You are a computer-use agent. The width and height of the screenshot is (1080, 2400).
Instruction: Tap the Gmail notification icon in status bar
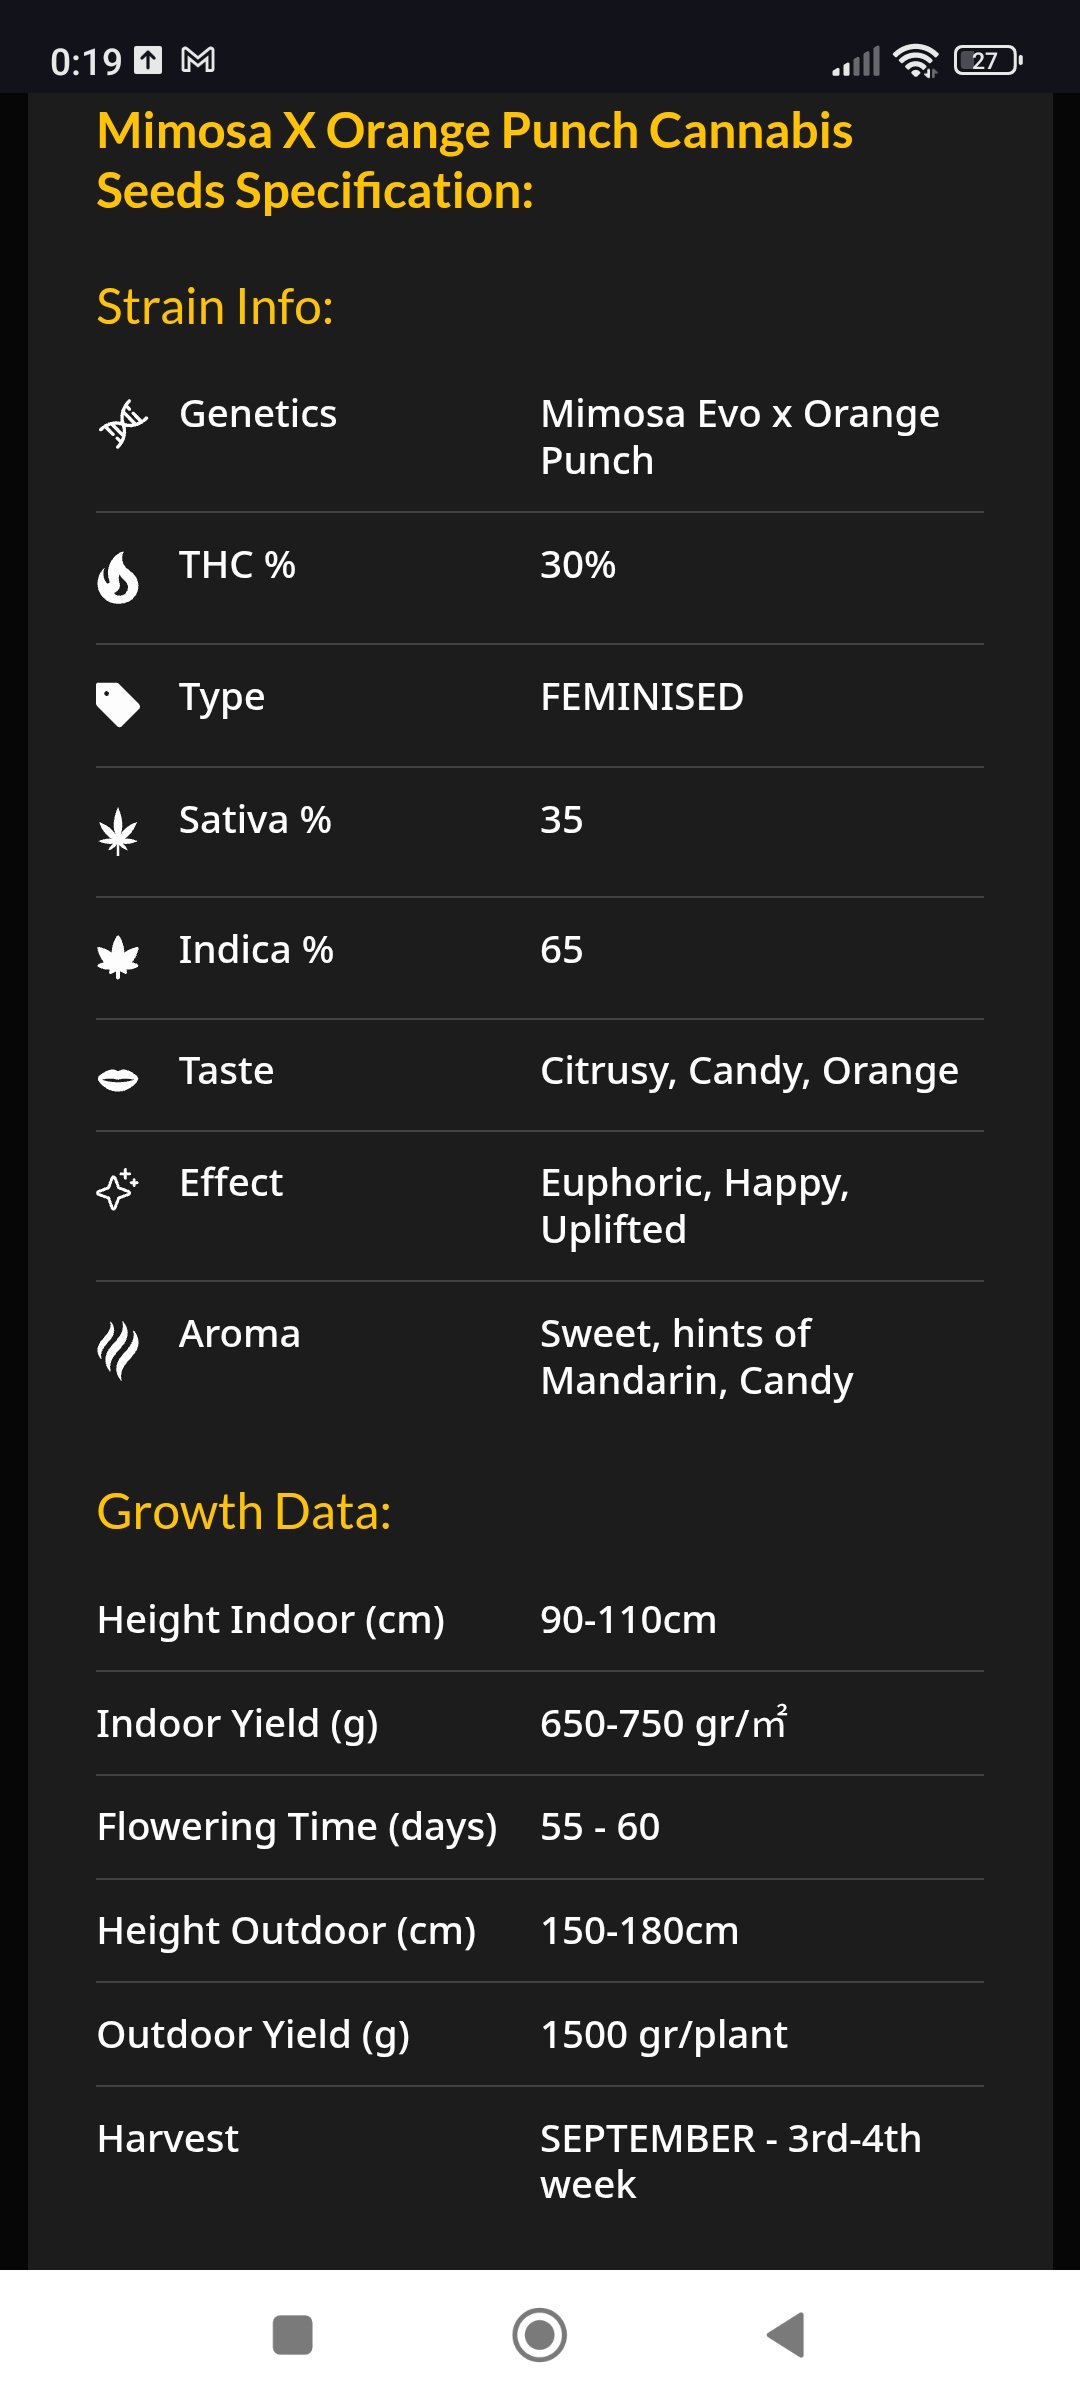coord(198,61)
